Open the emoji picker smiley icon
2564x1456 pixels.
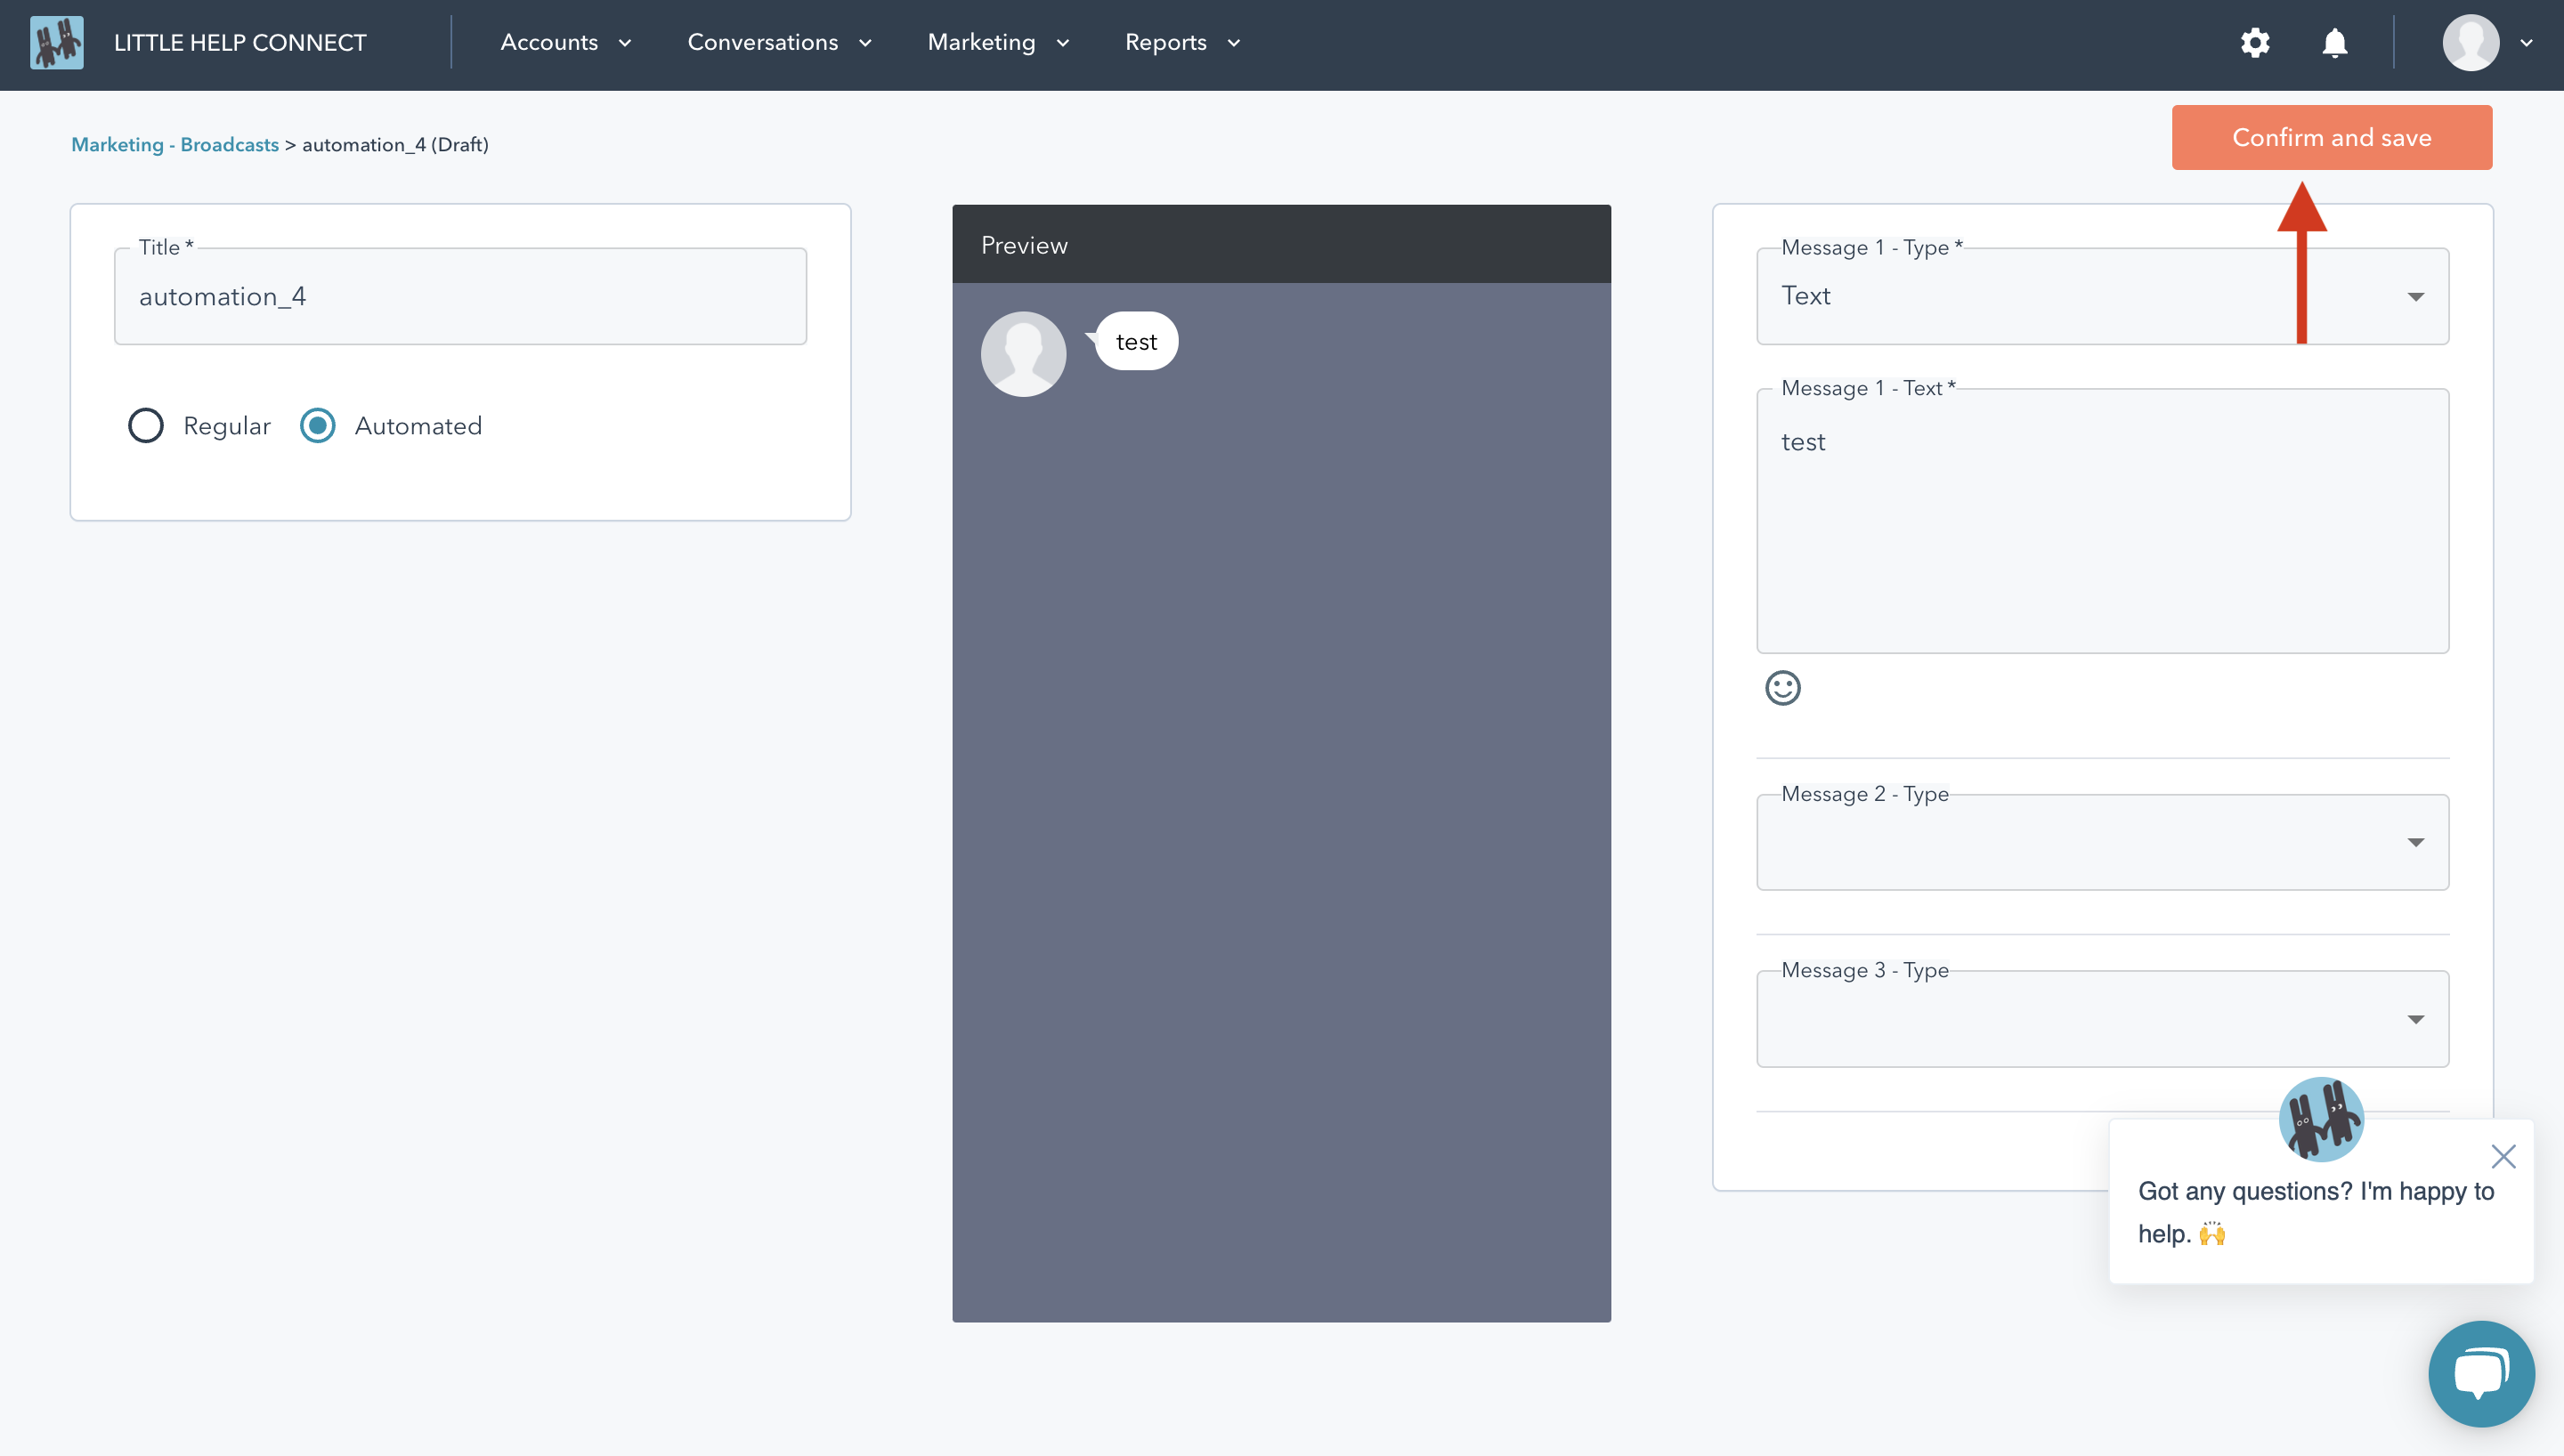(x=1783, y=688)
